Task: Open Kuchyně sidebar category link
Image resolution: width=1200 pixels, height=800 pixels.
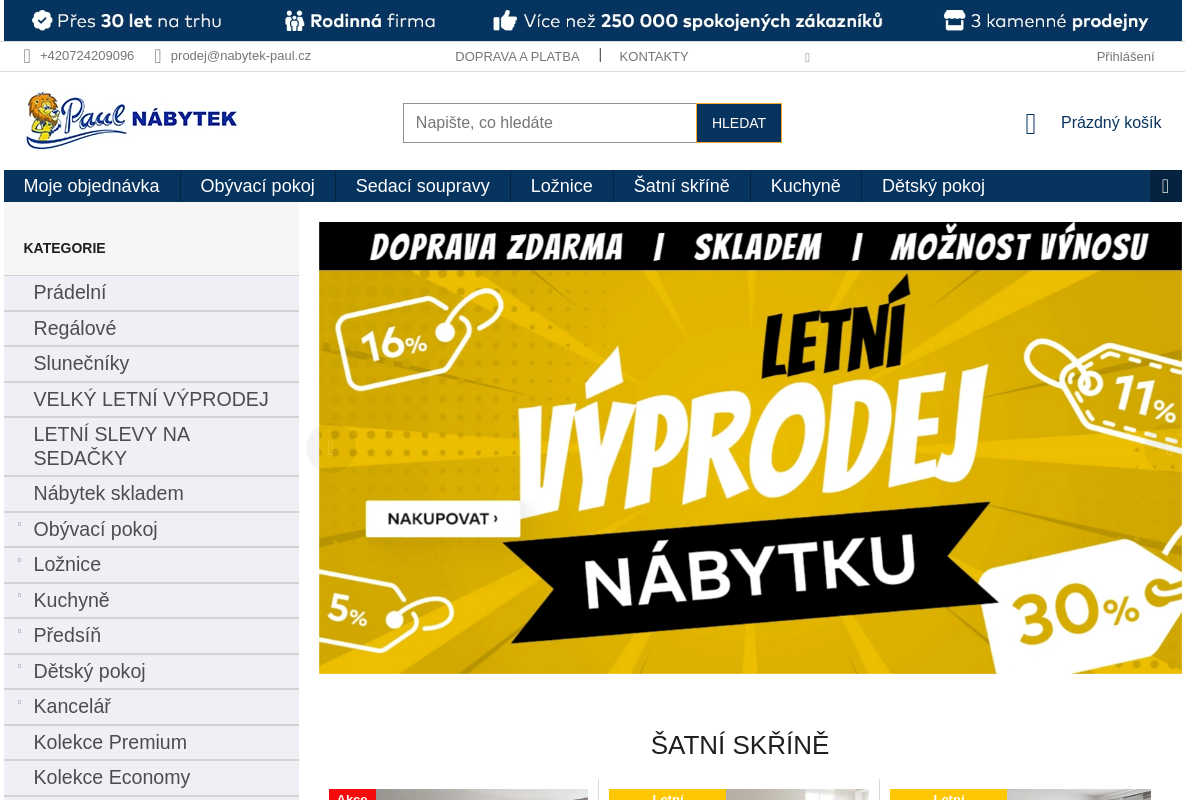Action: click(71, 601)
